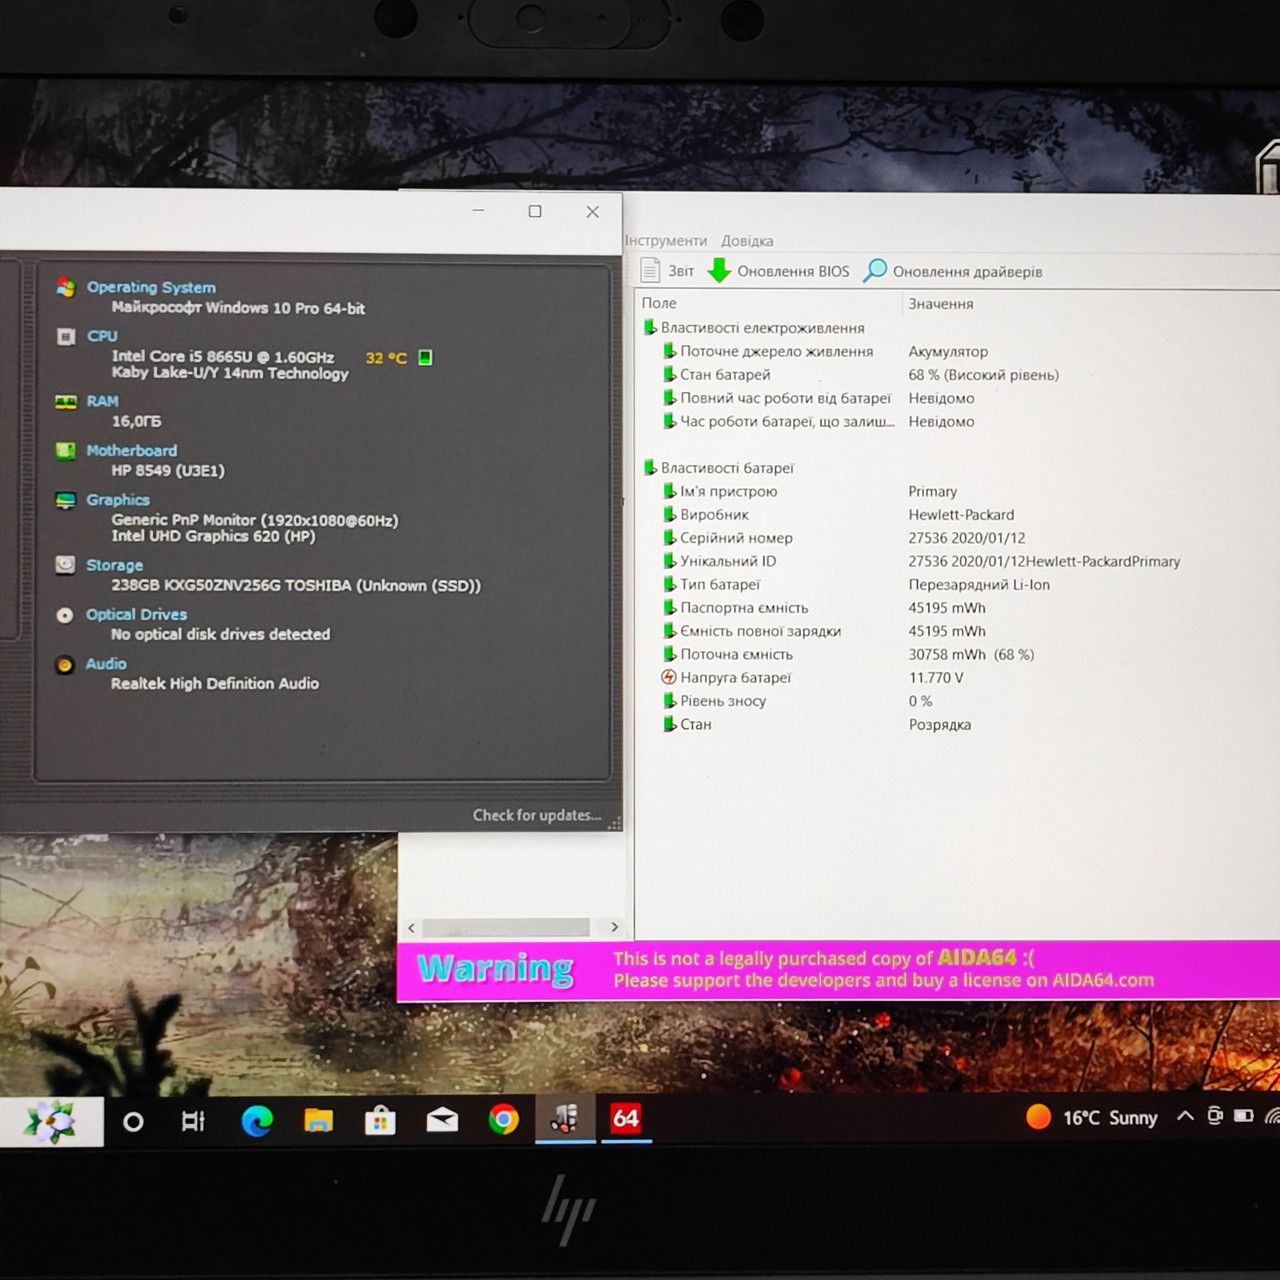Click the green Оновлення BIOS arrow icon

tap(719, 271)
